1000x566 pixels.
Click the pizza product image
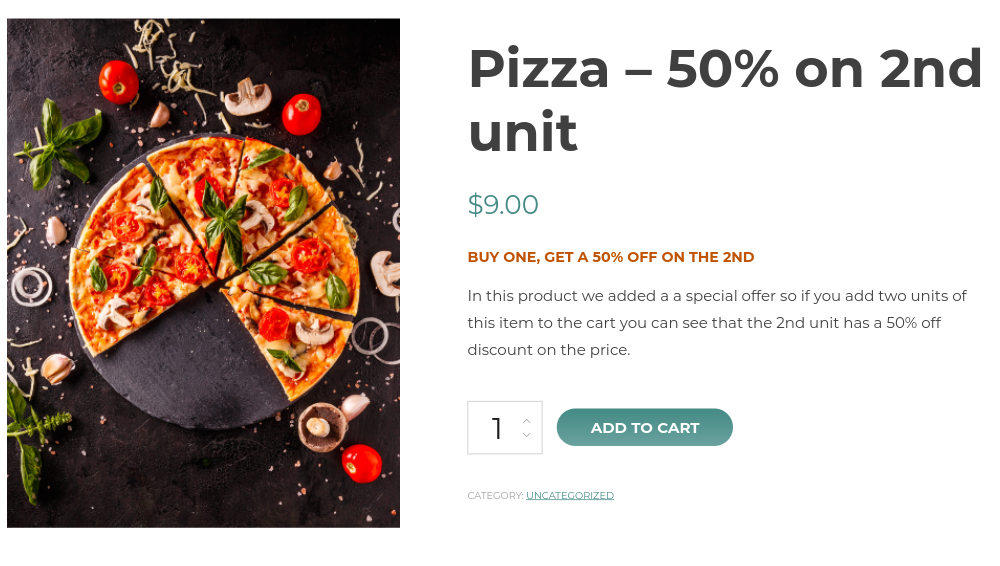coord(203,272)
